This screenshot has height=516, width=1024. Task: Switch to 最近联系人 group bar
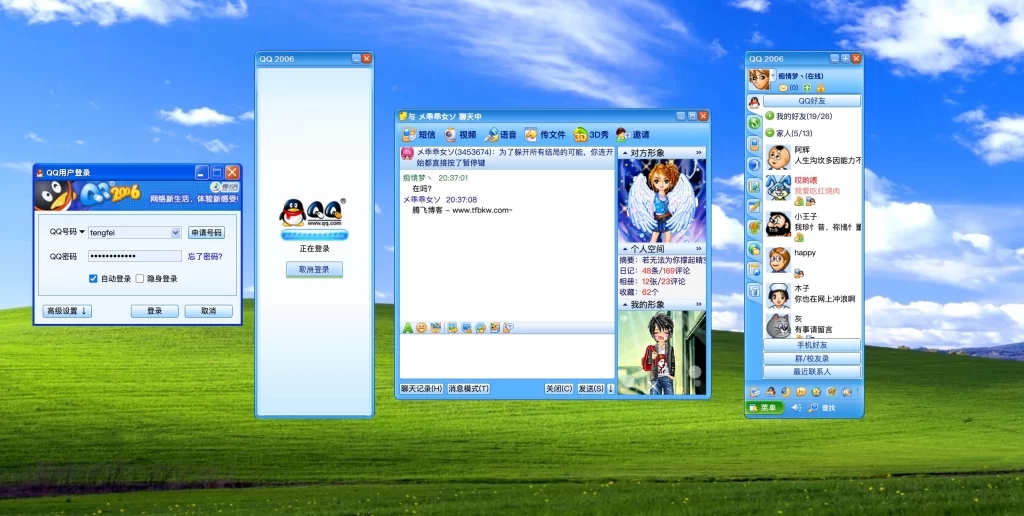point(812,372)
